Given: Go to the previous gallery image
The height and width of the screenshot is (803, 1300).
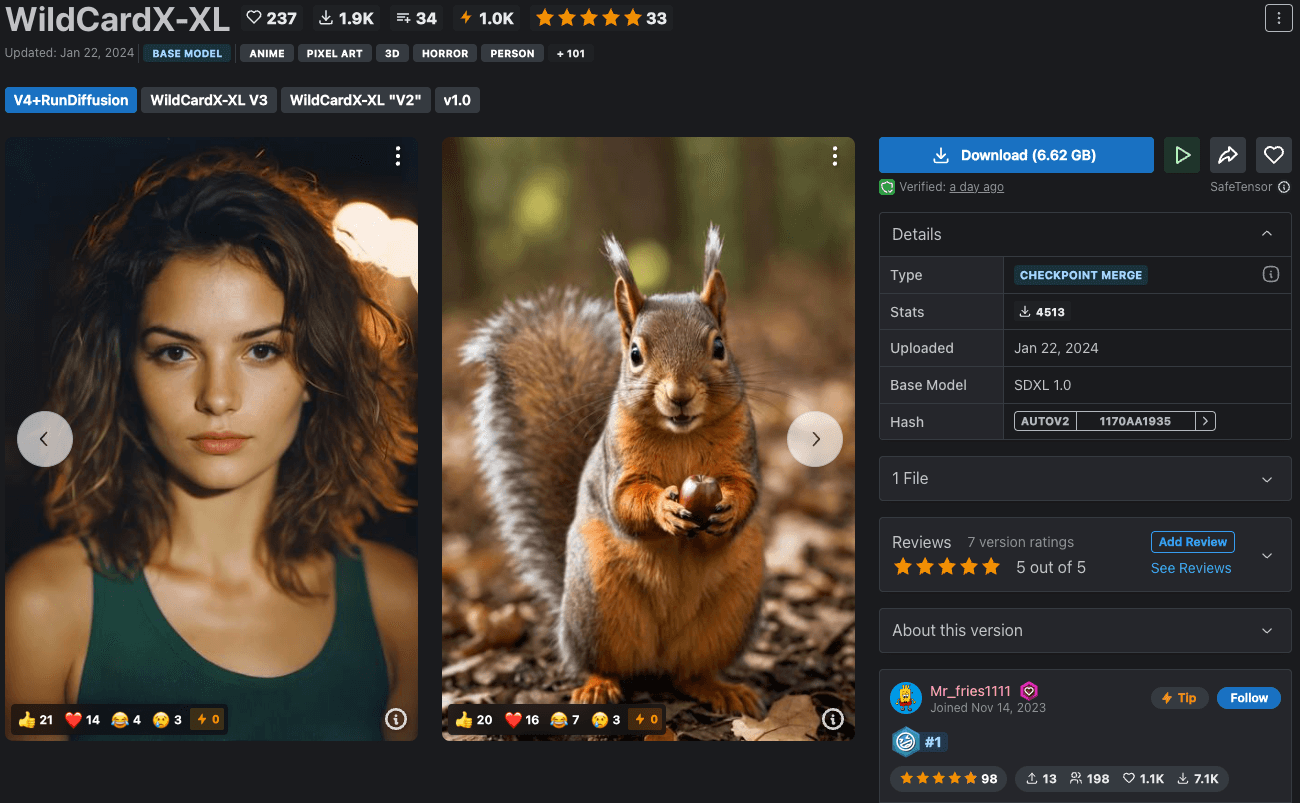Looking at the screenshot, I should coord(45,439).
